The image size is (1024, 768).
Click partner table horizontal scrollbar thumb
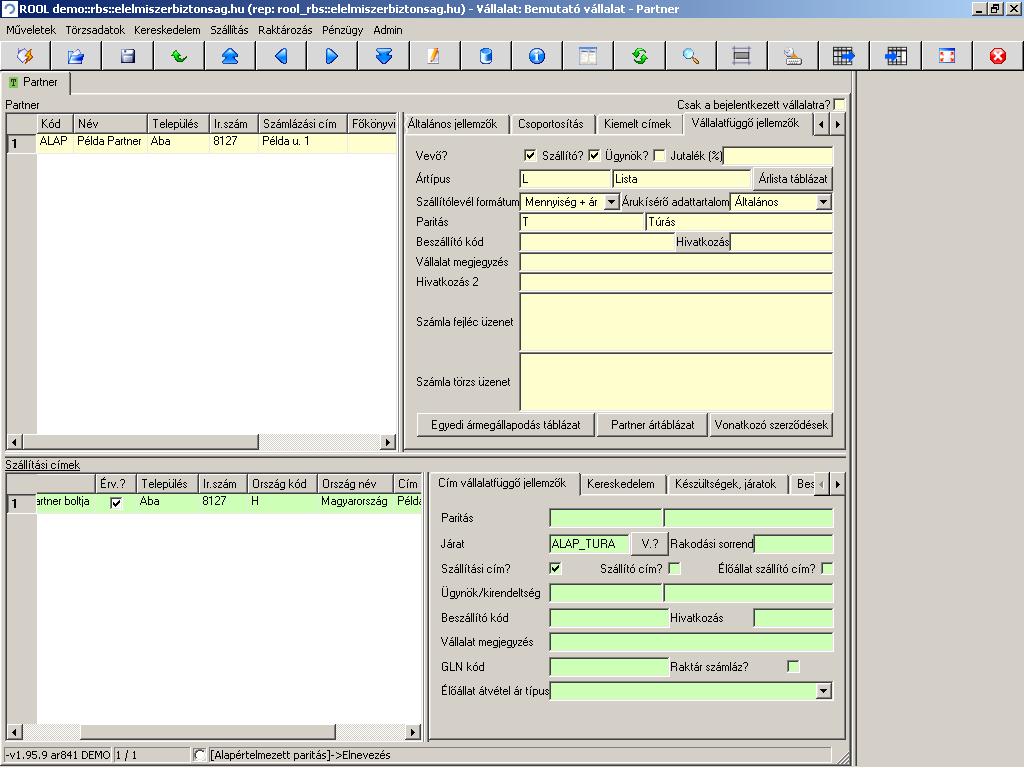[x=140, y=442]
